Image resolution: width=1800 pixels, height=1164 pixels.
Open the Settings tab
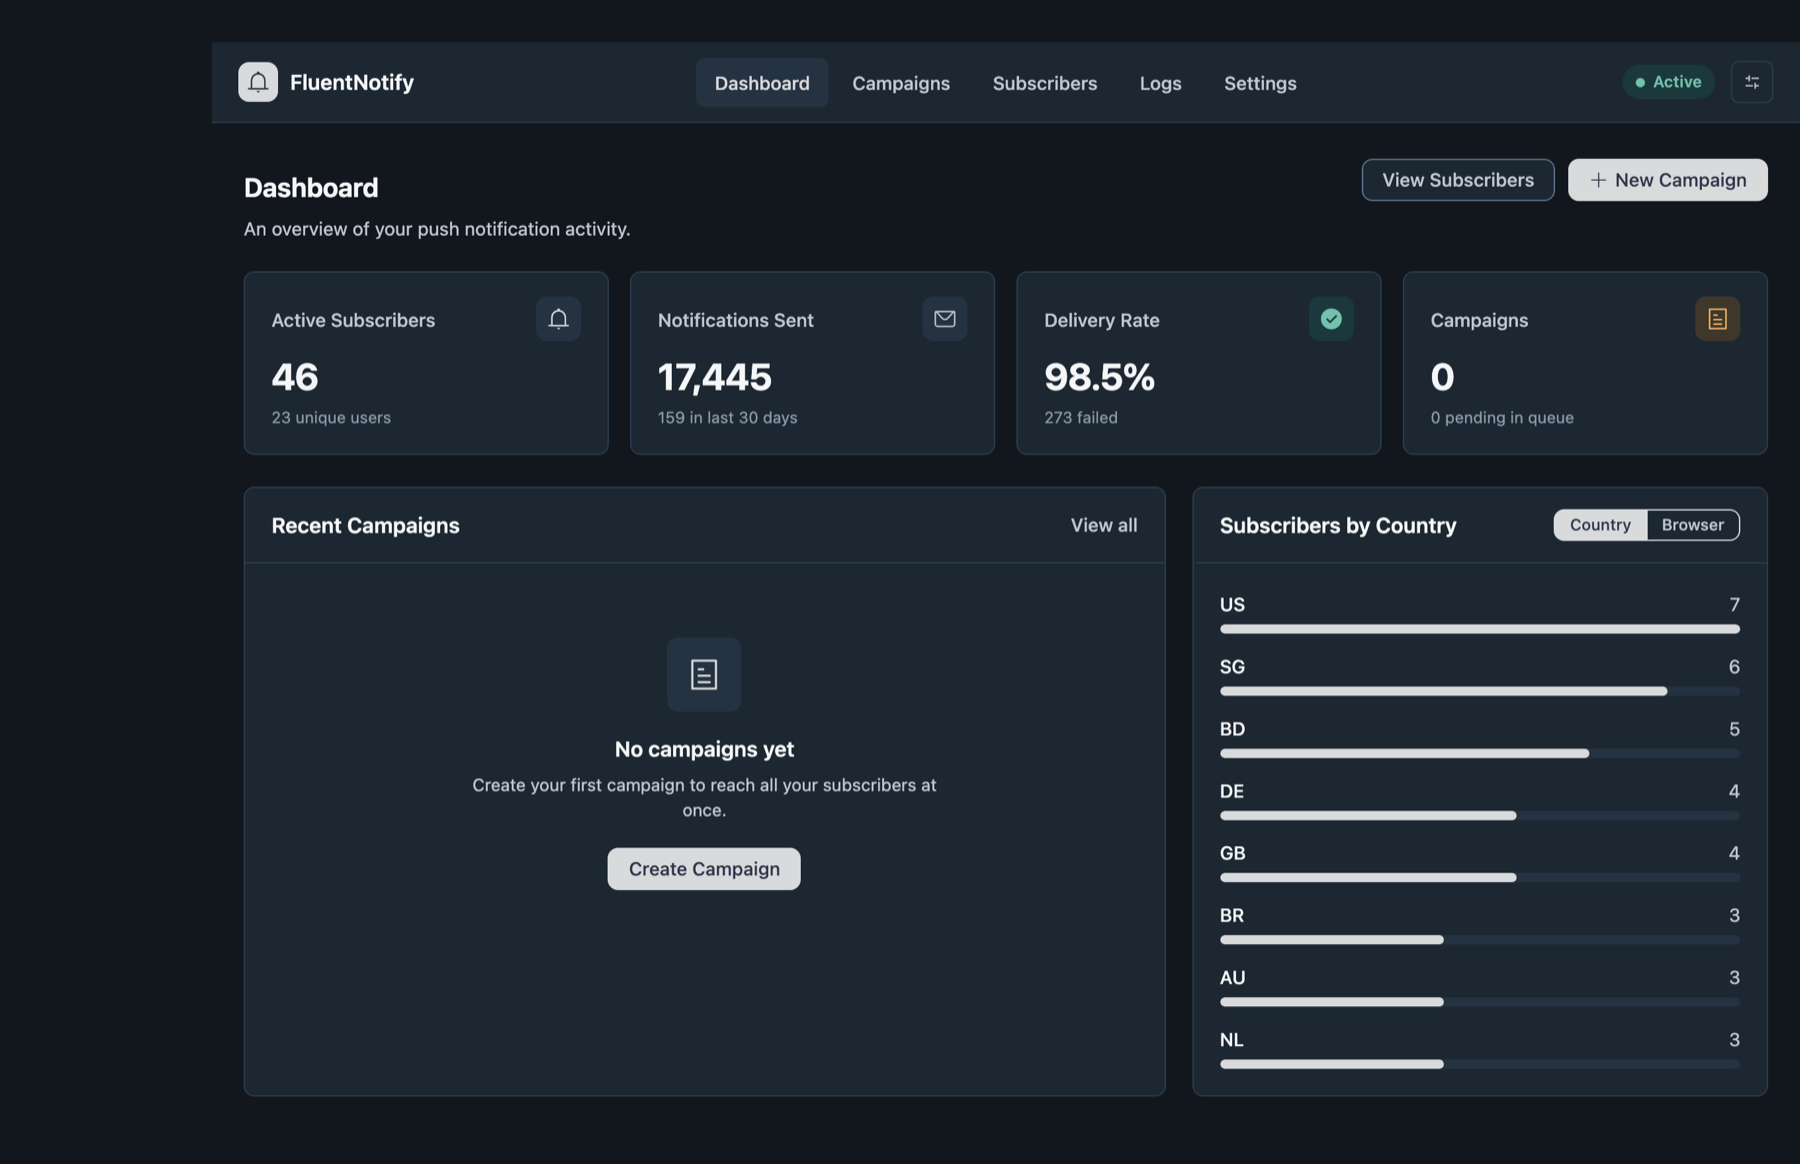(1260, 83)
